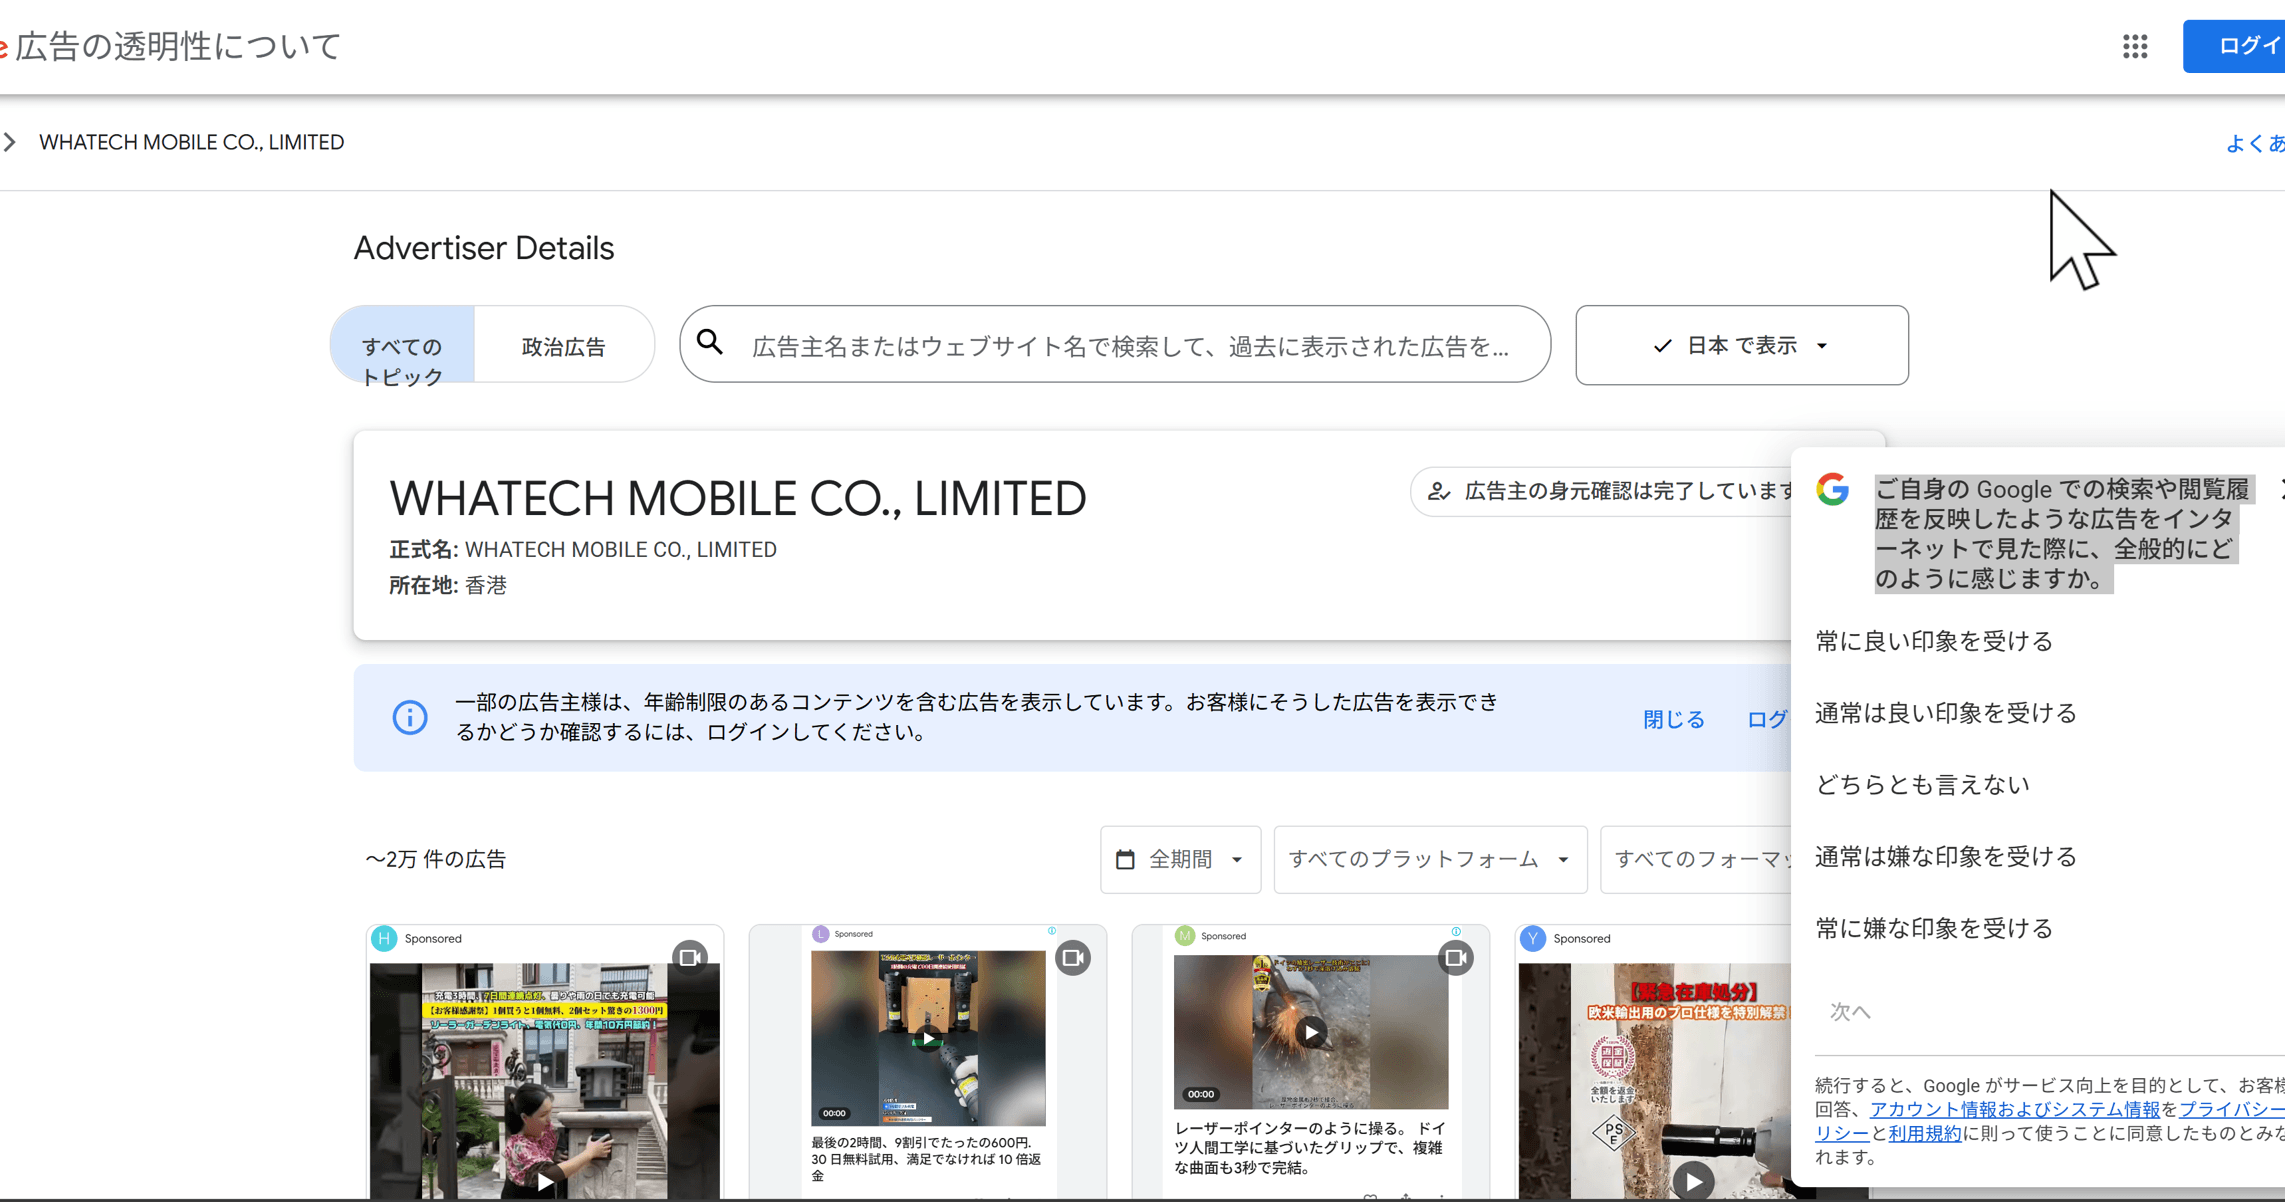
Task: Choose 通常は嫌な印象を受ける survey option
Action: tap(1946, 857)
